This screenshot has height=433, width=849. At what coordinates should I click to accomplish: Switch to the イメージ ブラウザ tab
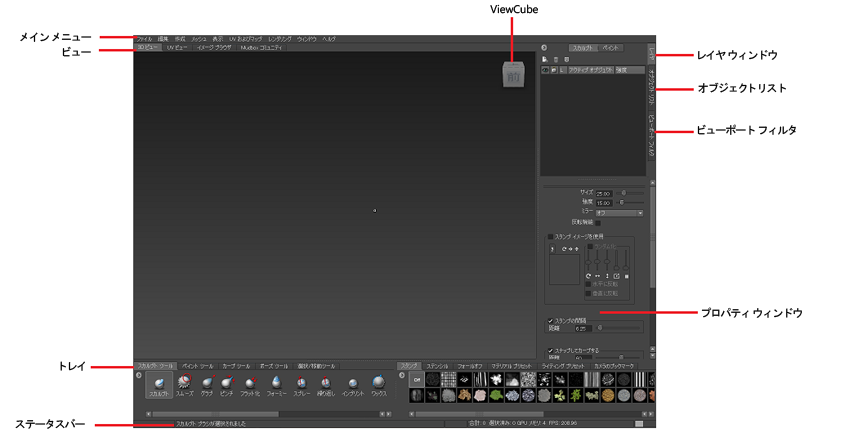click(x=214, y=48)
